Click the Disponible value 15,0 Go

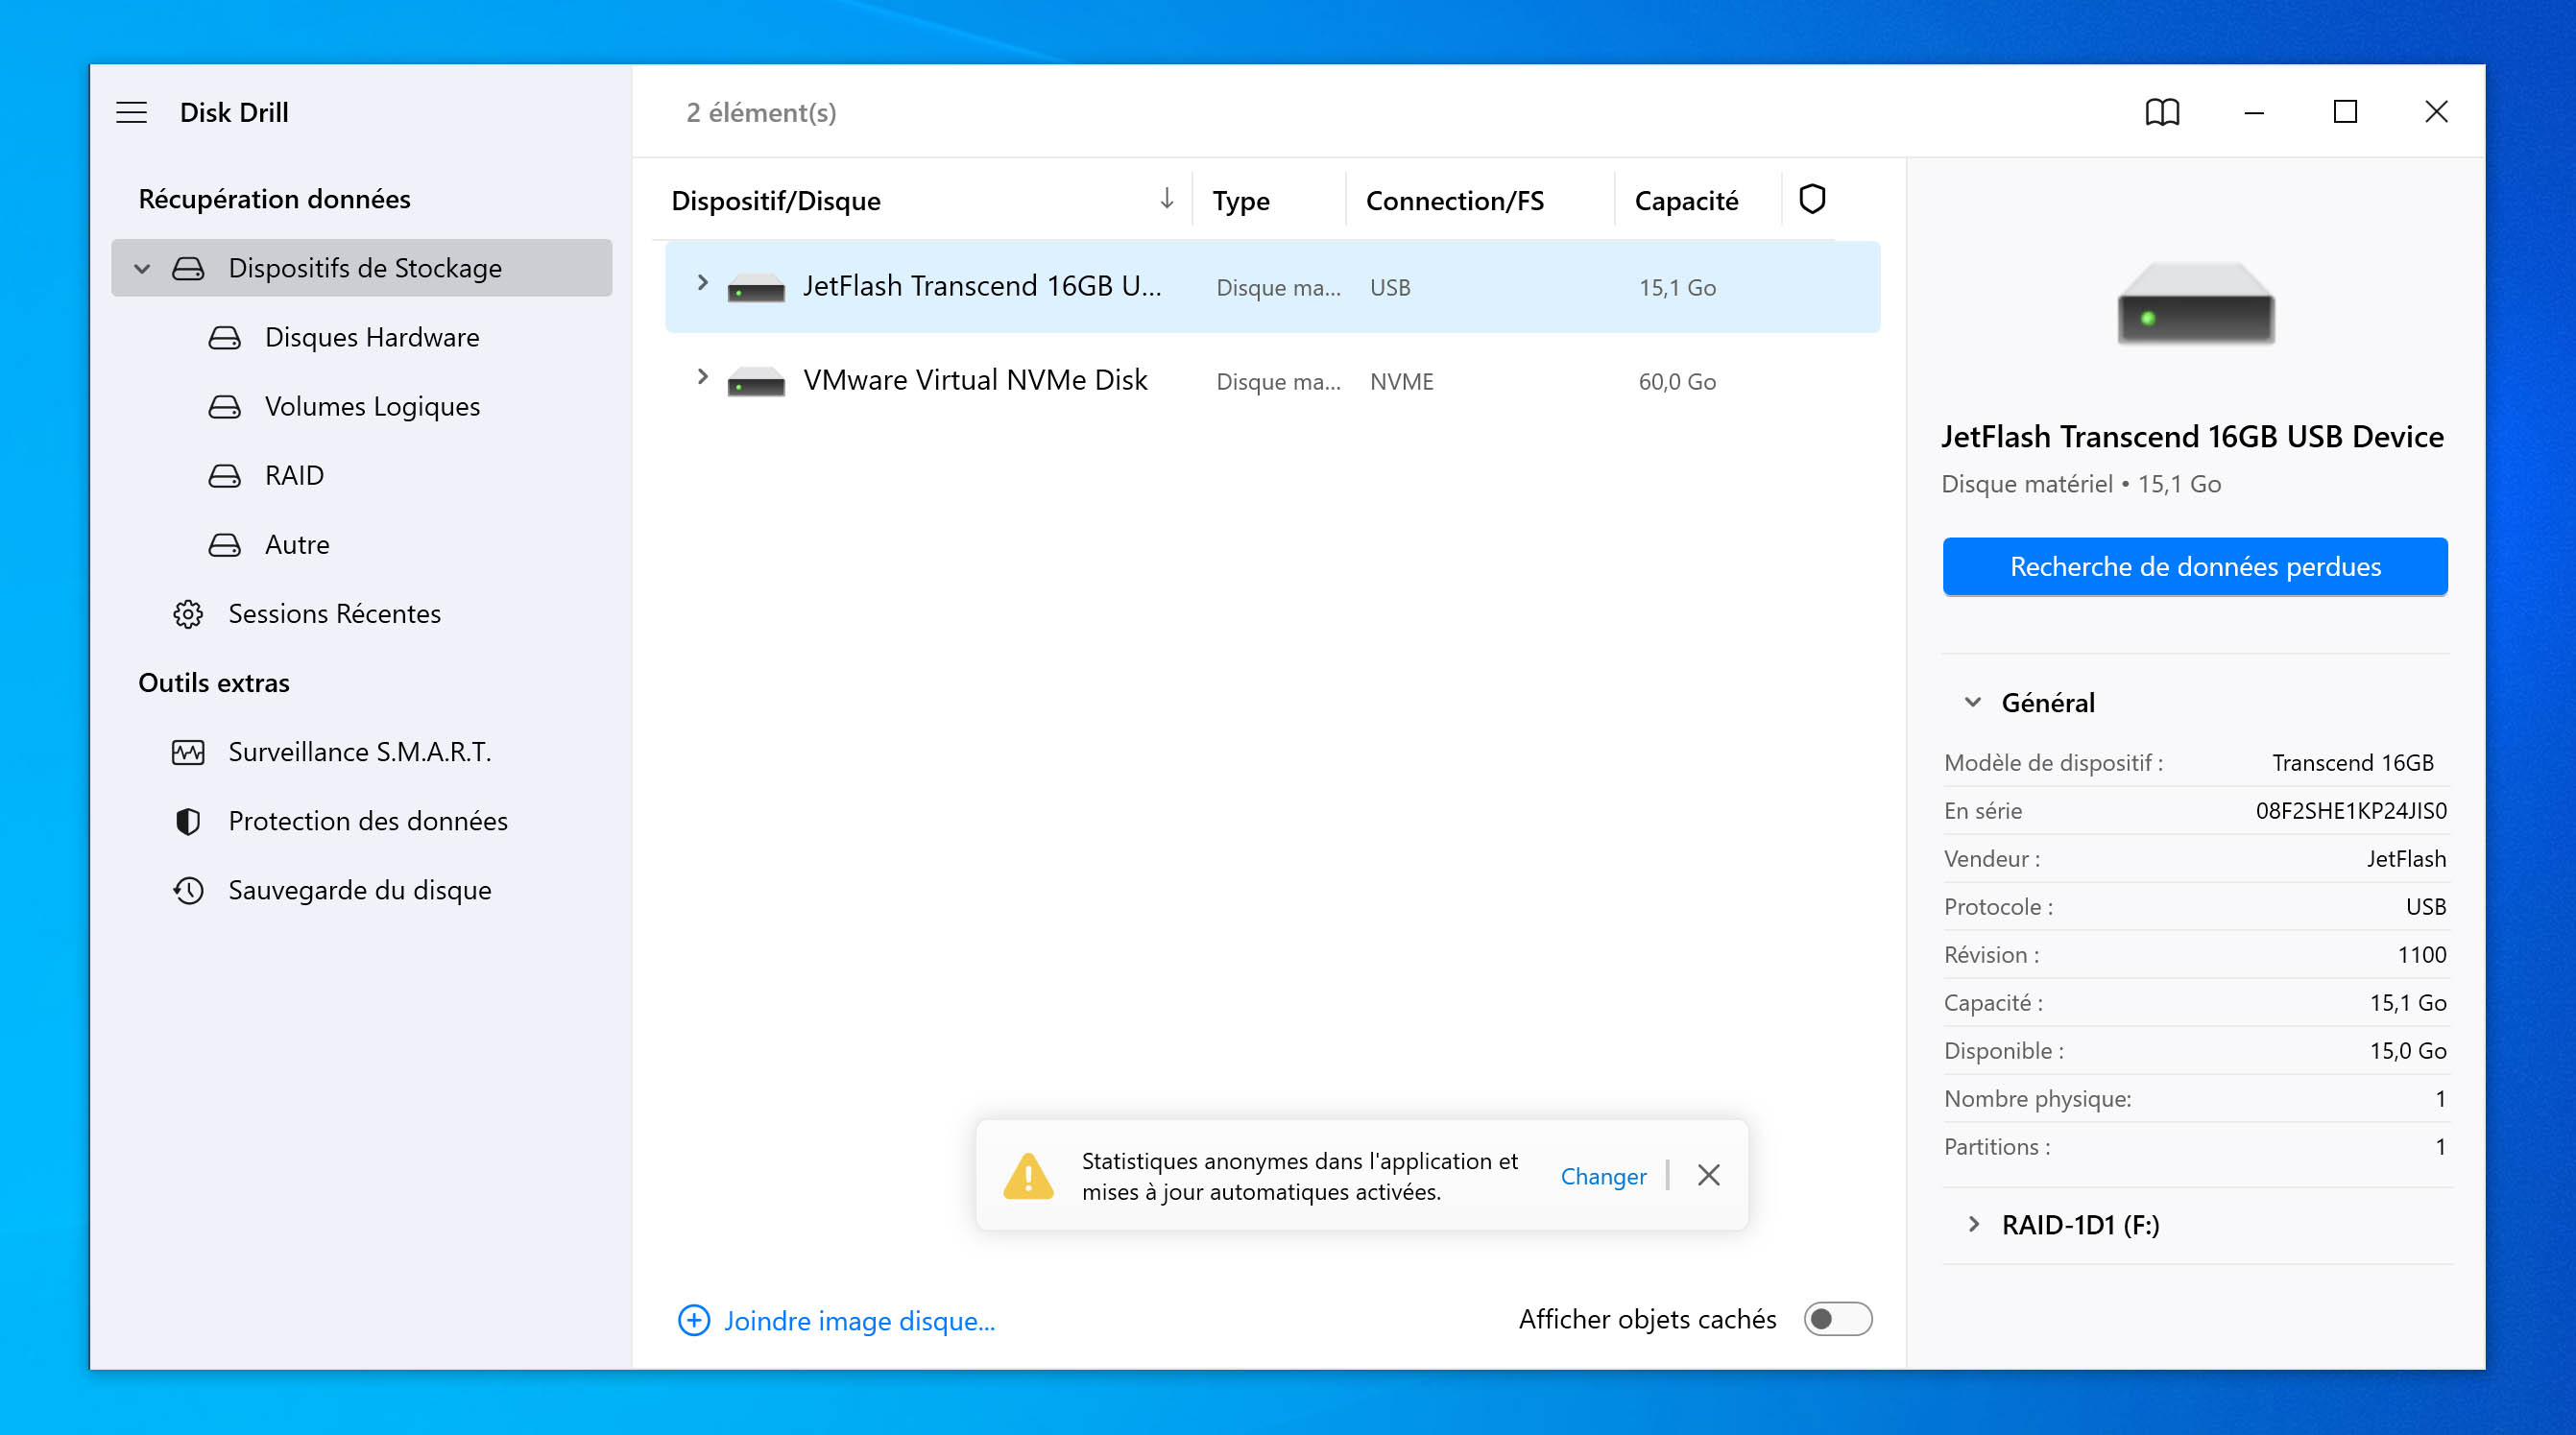click(2408, 1050)
